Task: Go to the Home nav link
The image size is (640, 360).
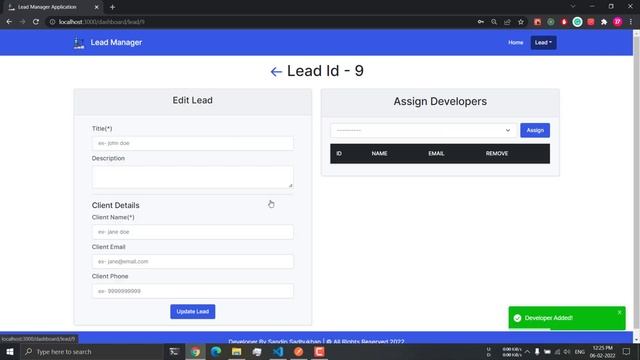Action: click(x=516, y=42)
